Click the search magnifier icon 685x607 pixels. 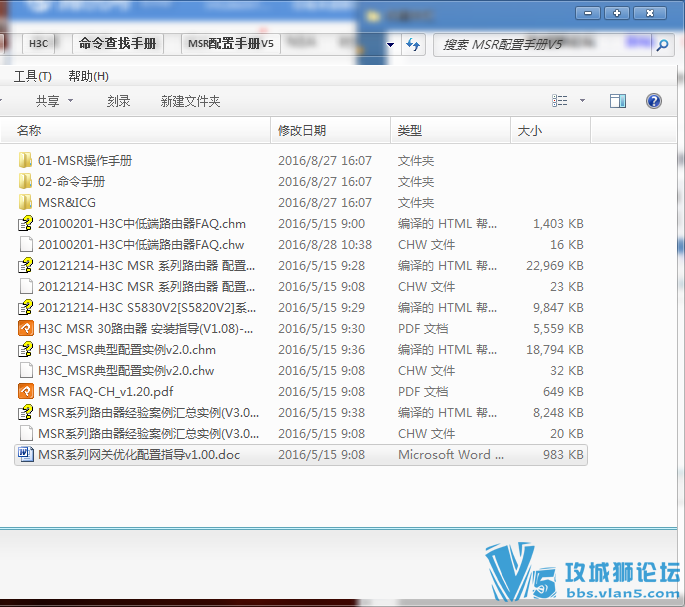coord(662,45)
